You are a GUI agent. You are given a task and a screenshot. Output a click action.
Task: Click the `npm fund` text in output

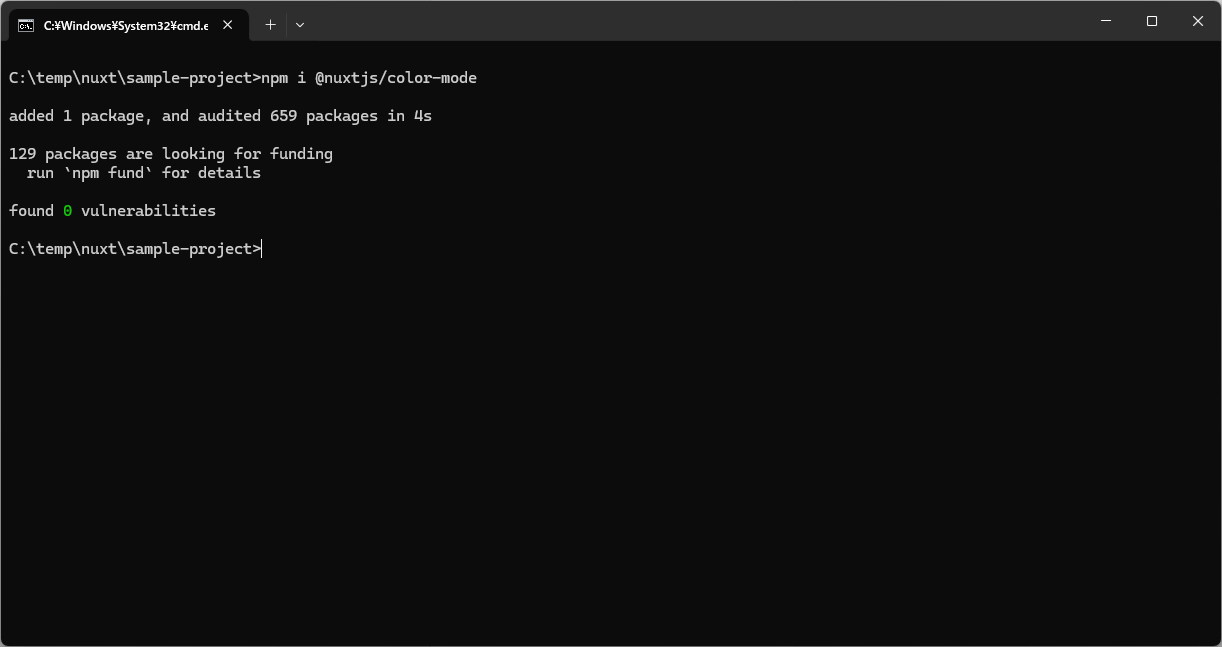pyautogui.click(x=109, y=173)
